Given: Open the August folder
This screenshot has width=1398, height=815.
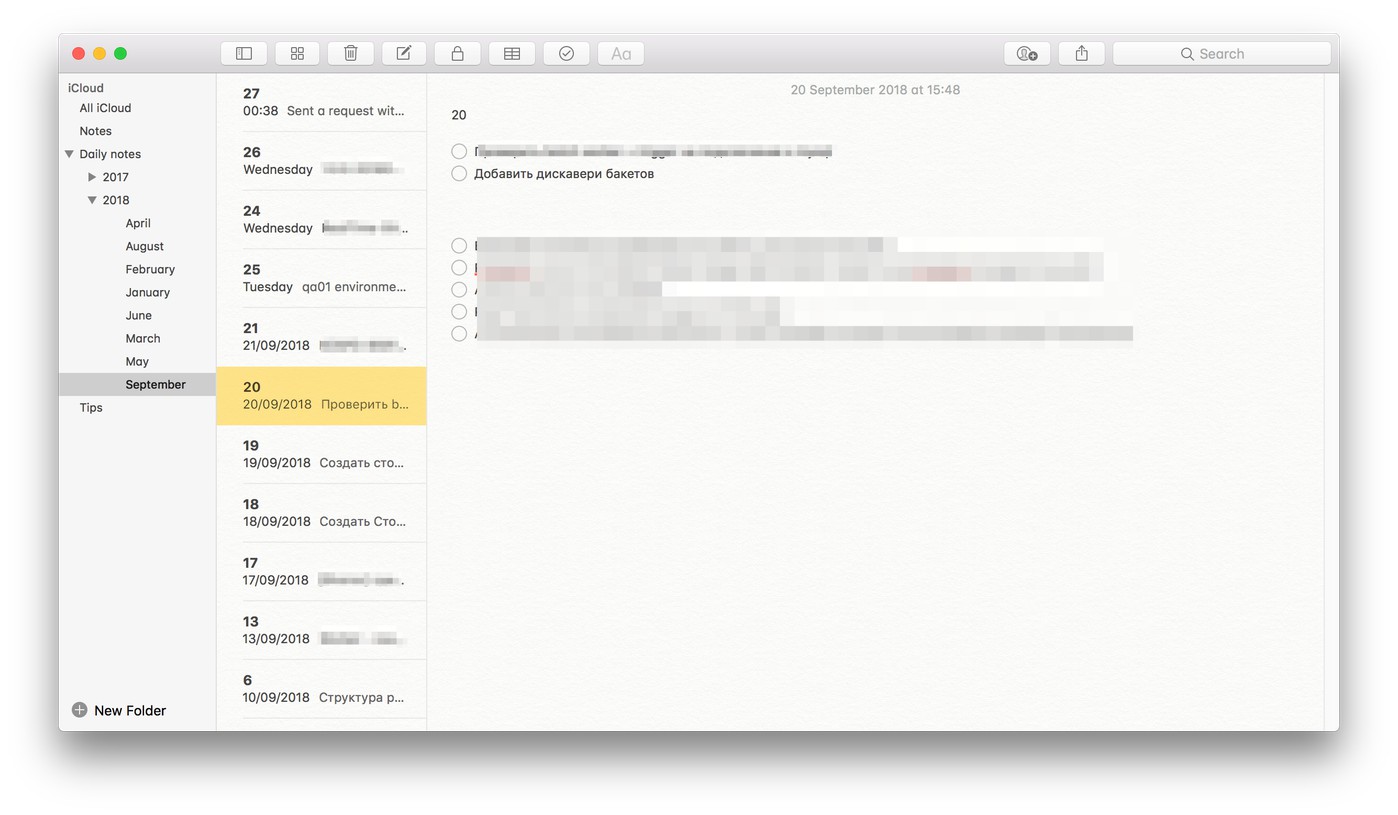Looking at the screenshot, I should (144, 246).
